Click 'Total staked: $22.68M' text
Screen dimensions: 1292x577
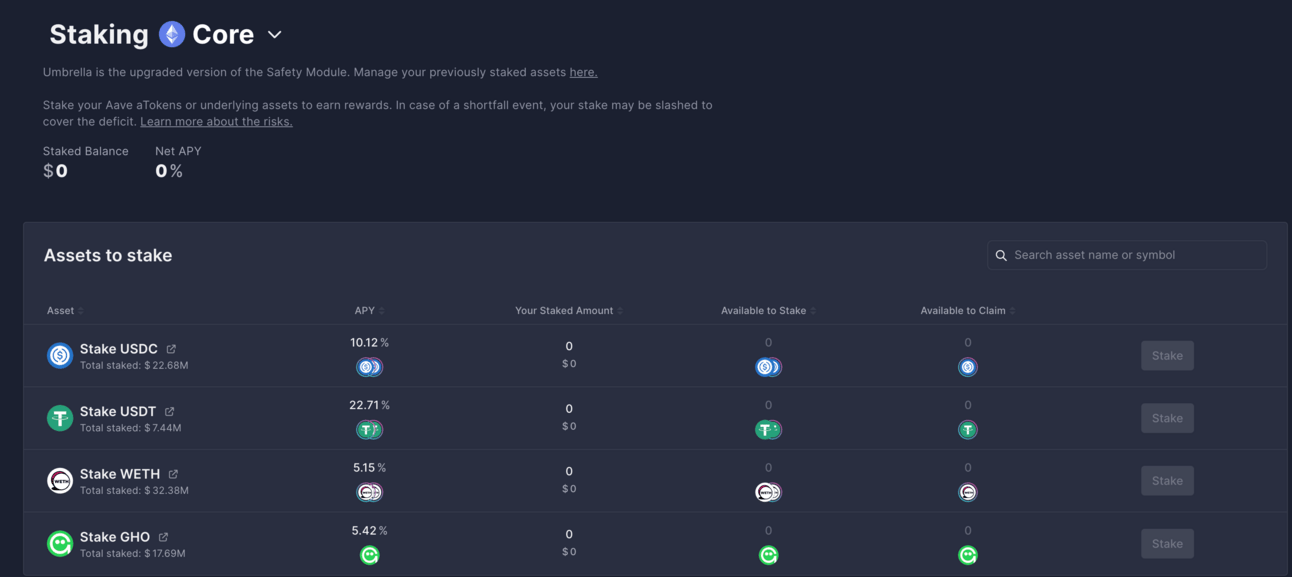134,366
